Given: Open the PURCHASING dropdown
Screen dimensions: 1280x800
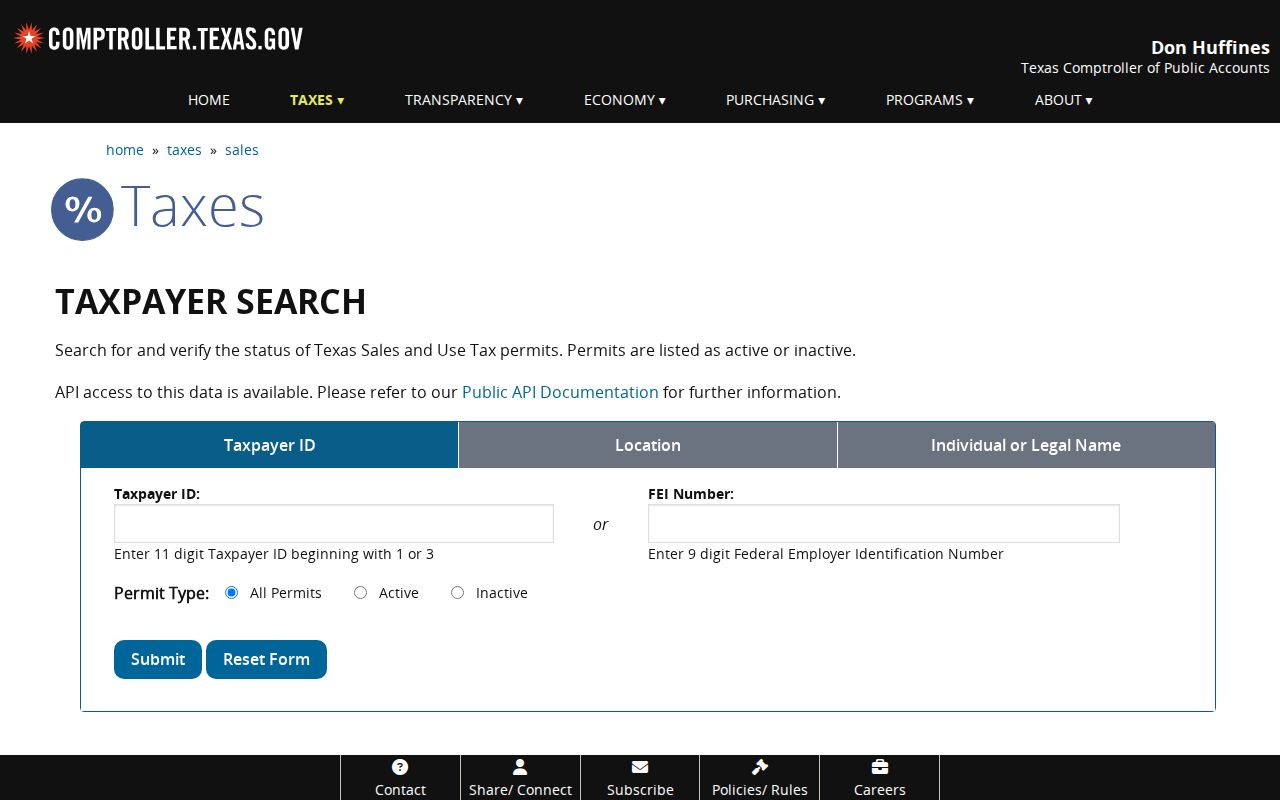Looking at the screenshot, I should click(x=776, y=100).
